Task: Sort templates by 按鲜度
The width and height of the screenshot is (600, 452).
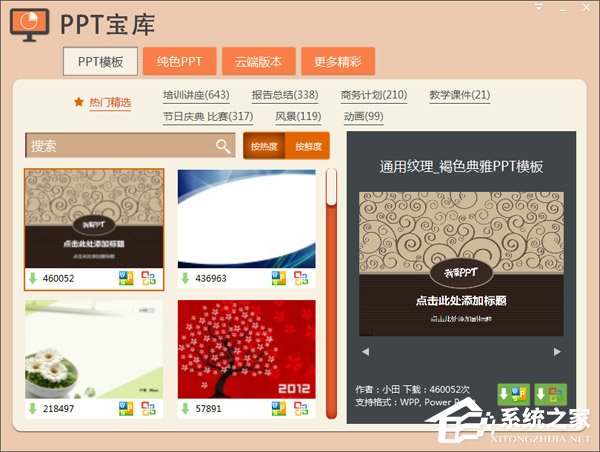Action: pos(308,146)
